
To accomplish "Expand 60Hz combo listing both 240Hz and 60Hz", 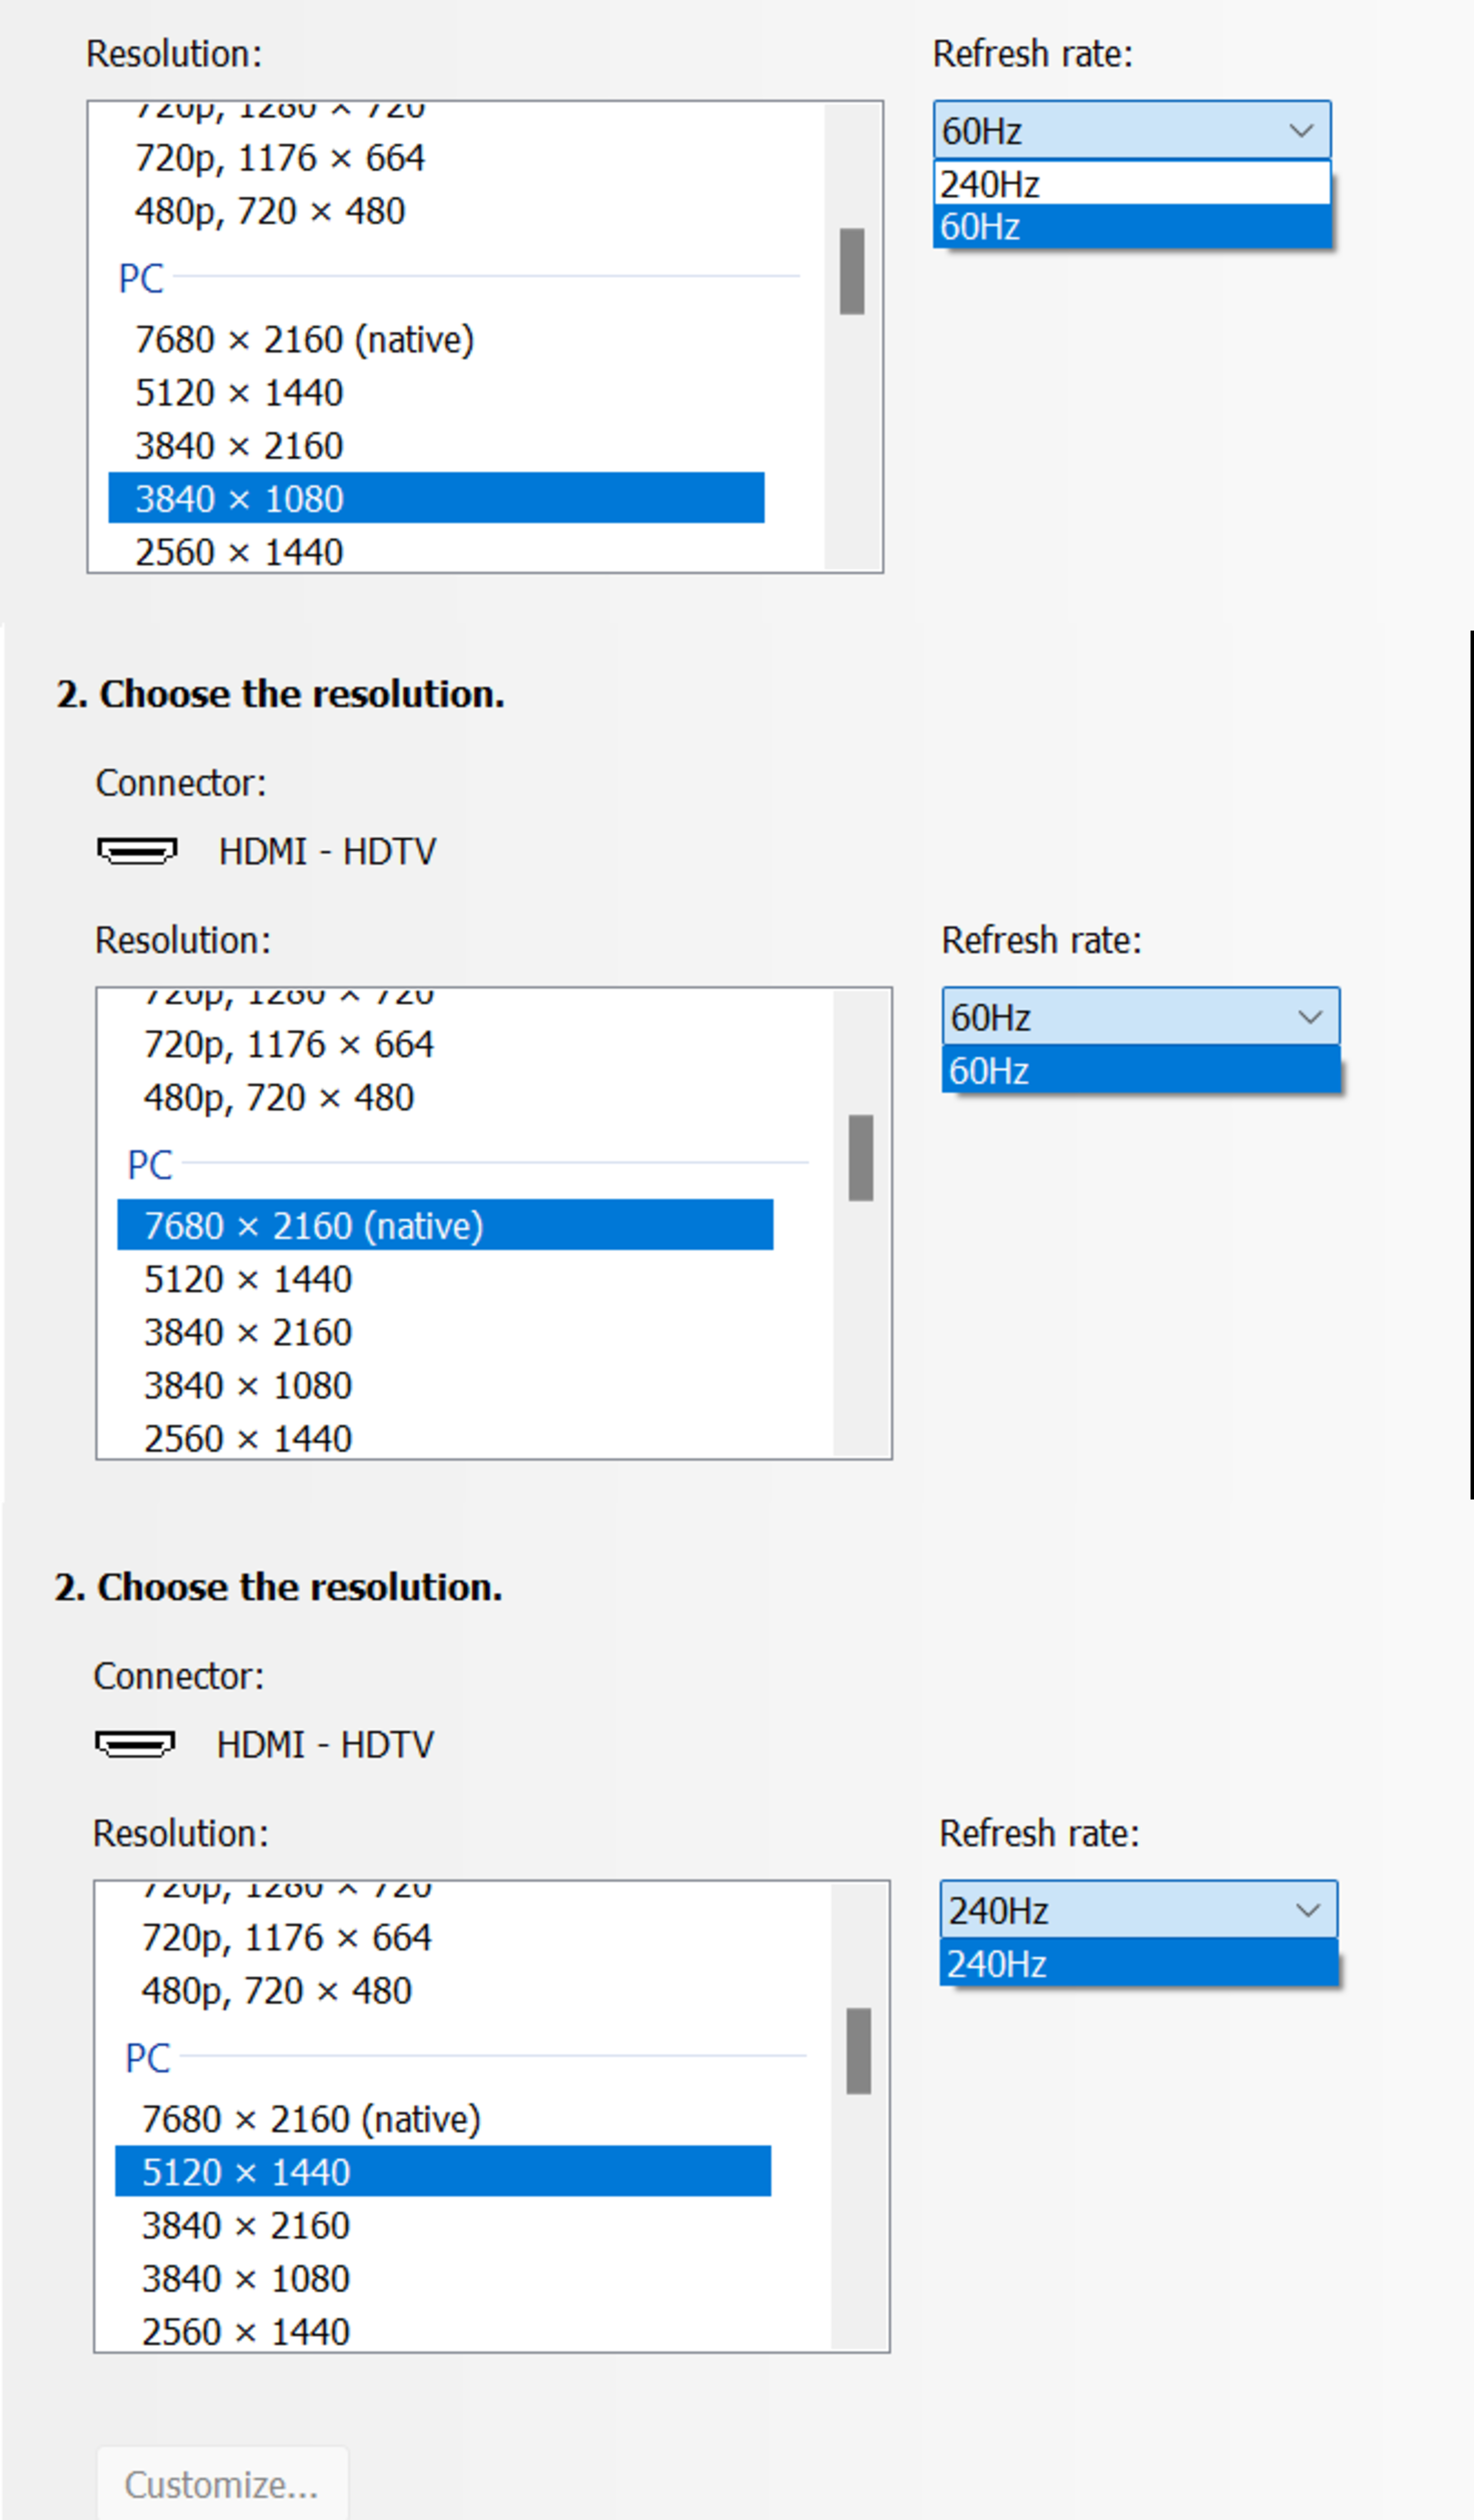I will pyautogui.click(x=1300, y=130).
